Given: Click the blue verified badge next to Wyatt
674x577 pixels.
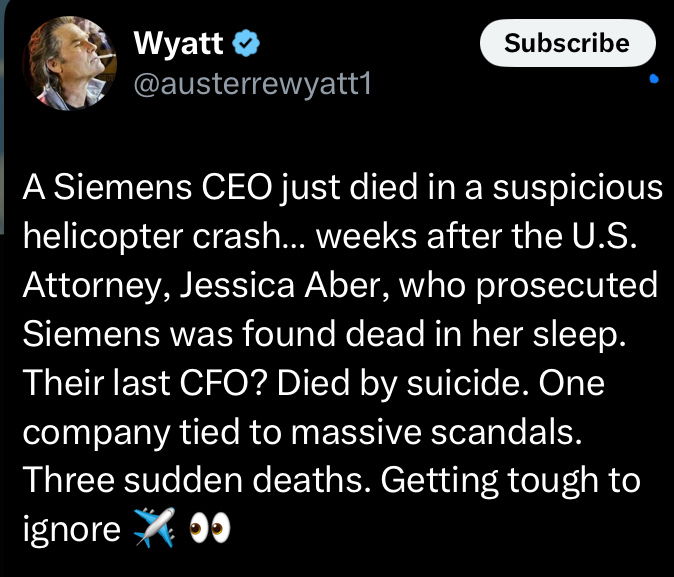Looking at the screenshot, I should pos(249,44).
